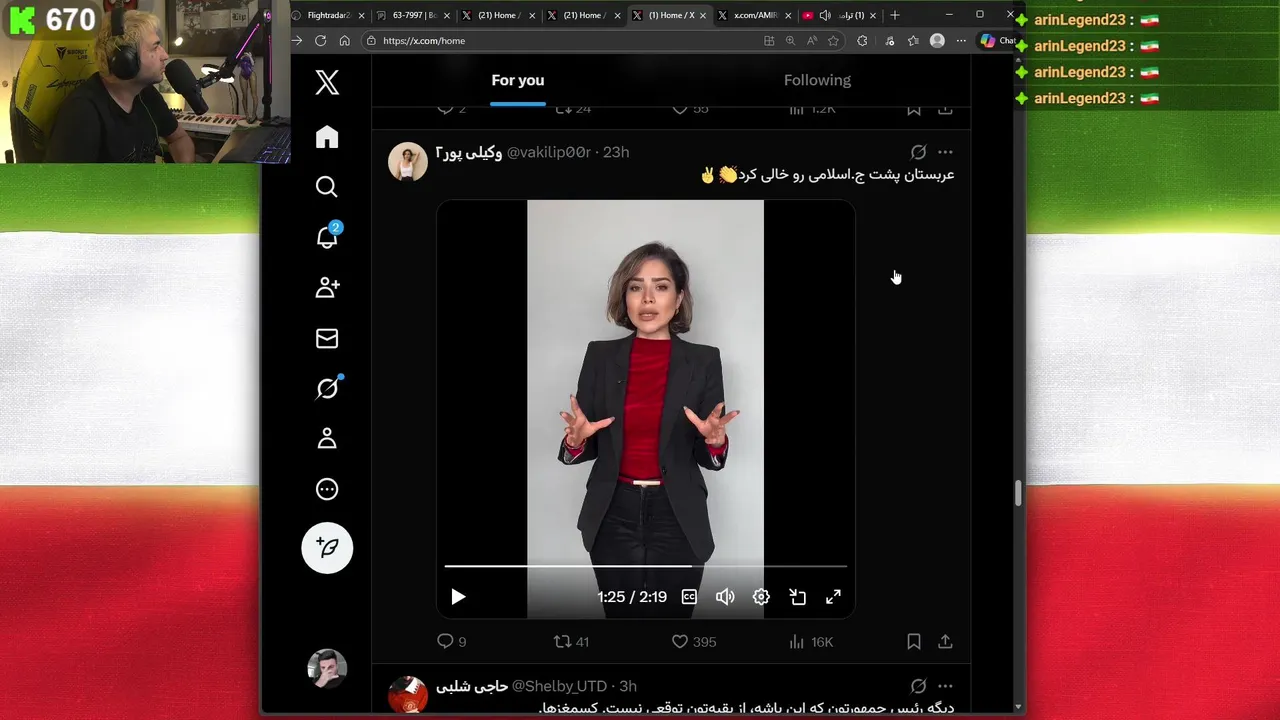Open browser extensions puzzle icon
The height and width of the screenshot is (720, 1280).
(862, 41)
